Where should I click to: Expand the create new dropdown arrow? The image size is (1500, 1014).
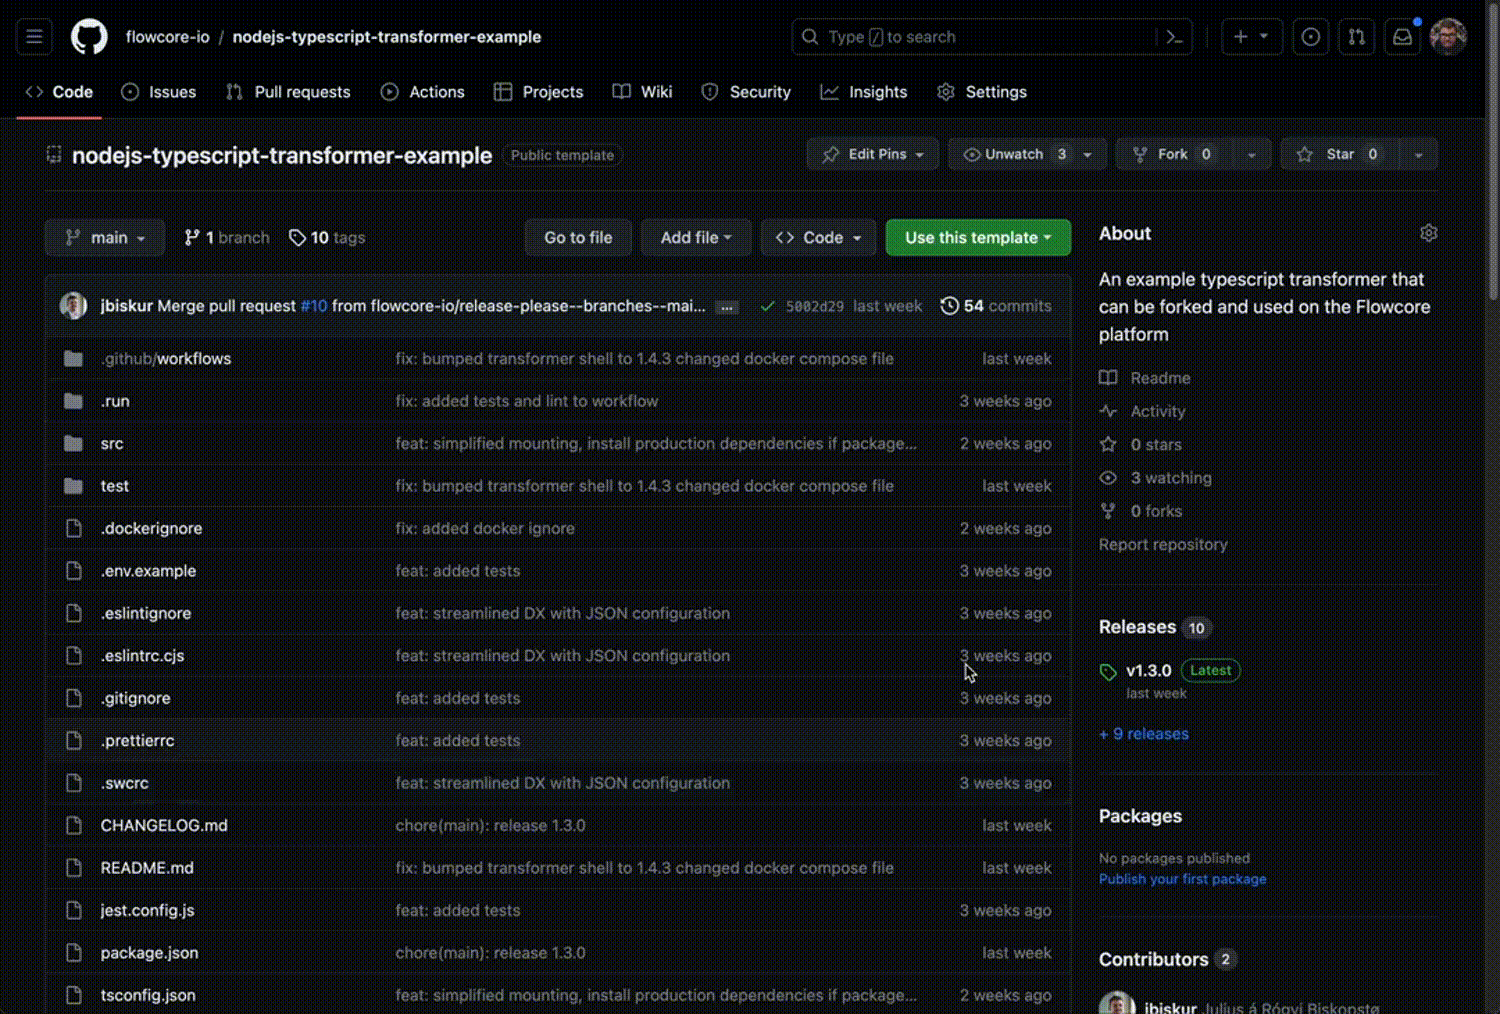[1264, 37]
